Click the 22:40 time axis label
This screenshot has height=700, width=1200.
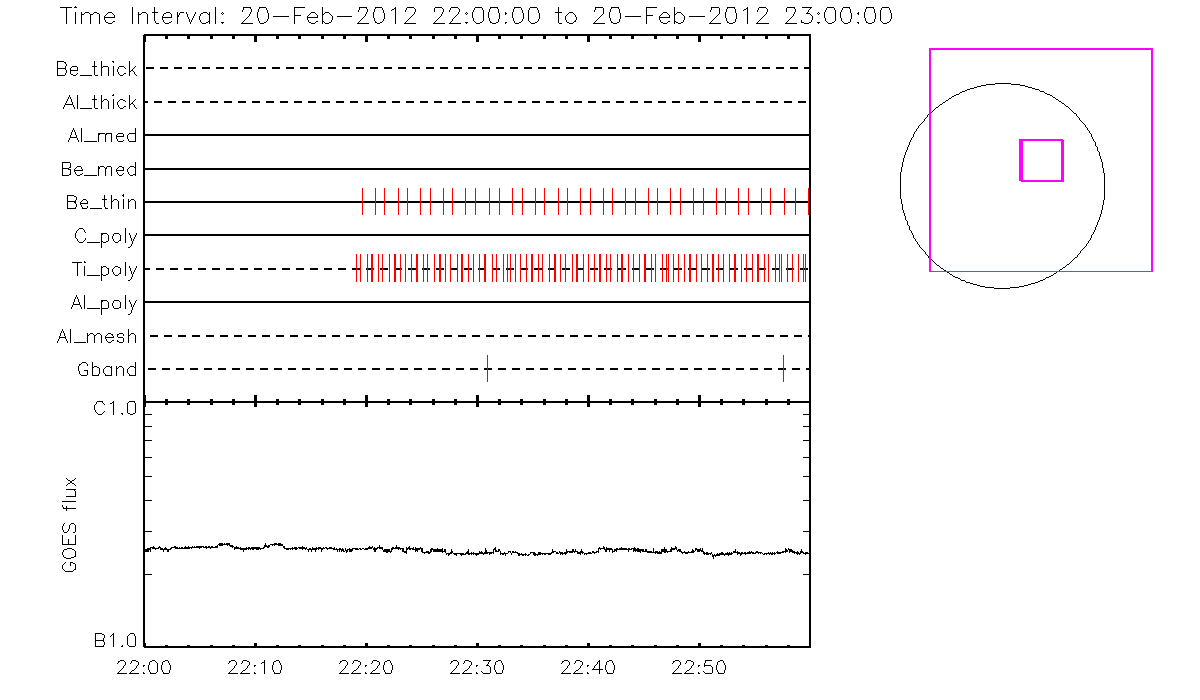point(588,667)
